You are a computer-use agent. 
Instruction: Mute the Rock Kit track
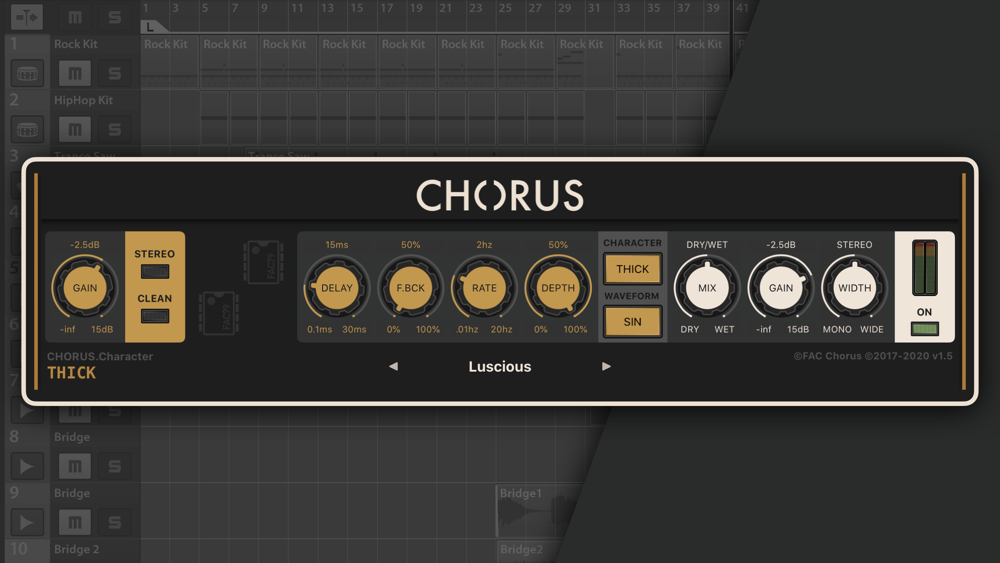75,73
